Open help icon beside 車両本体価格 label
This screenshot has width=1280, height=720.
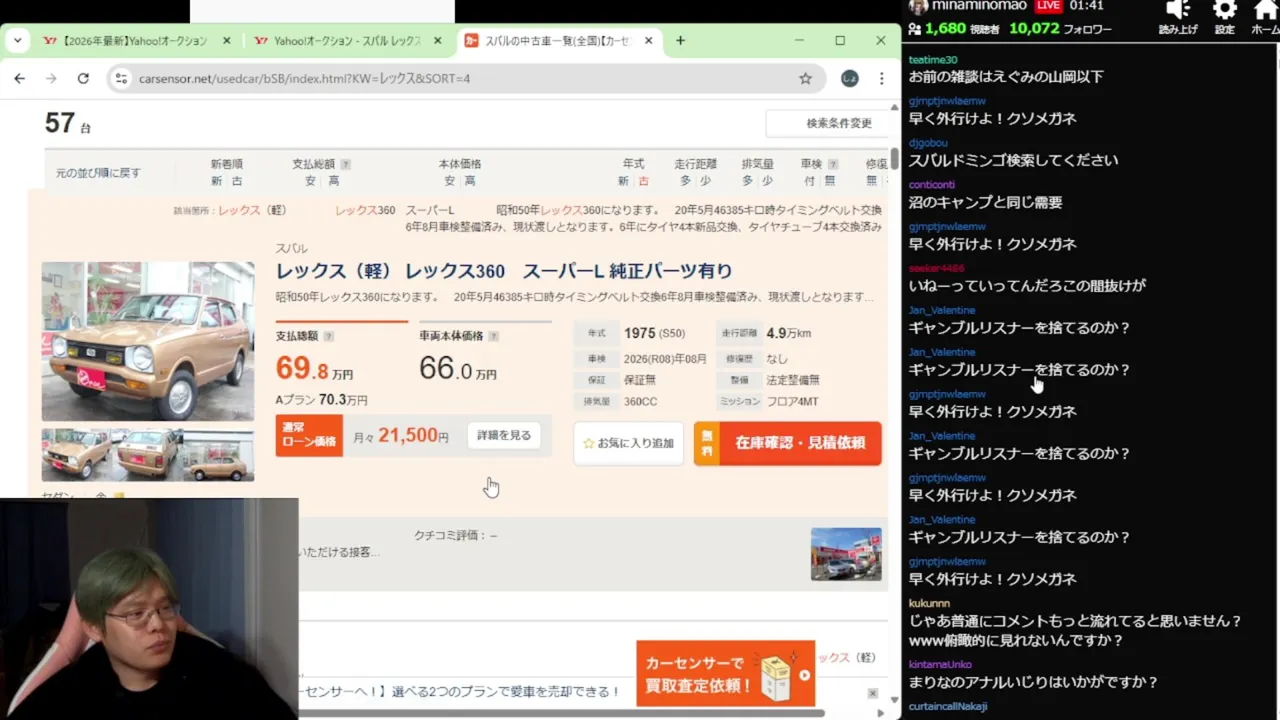(x=493, y=337)
